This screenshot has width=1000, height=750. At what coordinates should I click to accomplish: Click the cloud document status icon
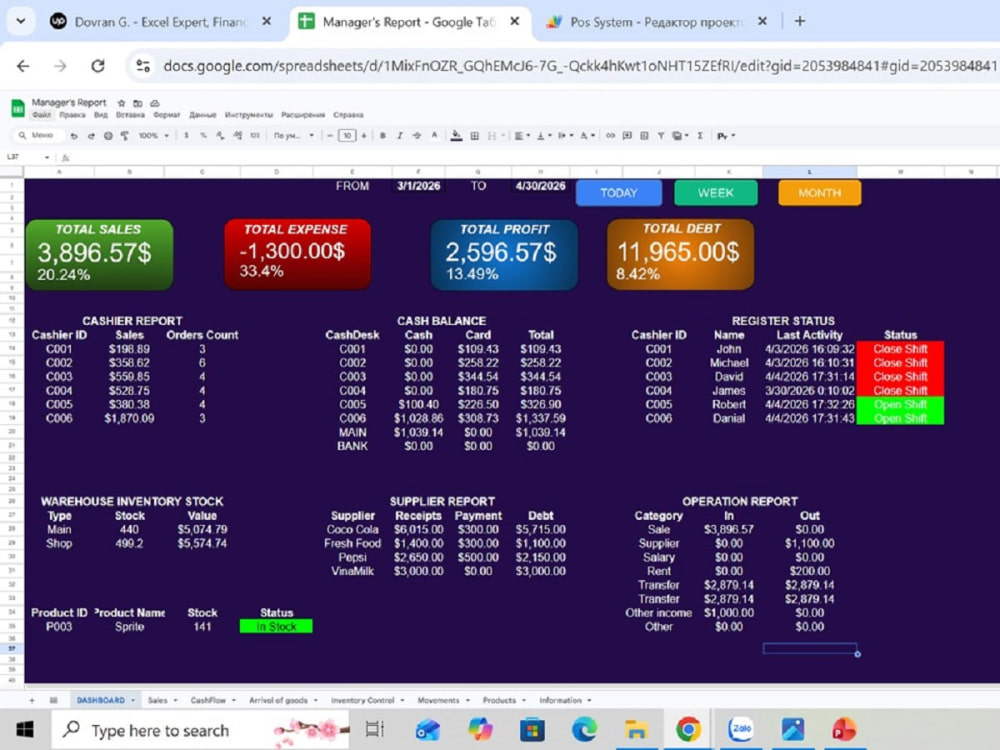coord(154,103)
